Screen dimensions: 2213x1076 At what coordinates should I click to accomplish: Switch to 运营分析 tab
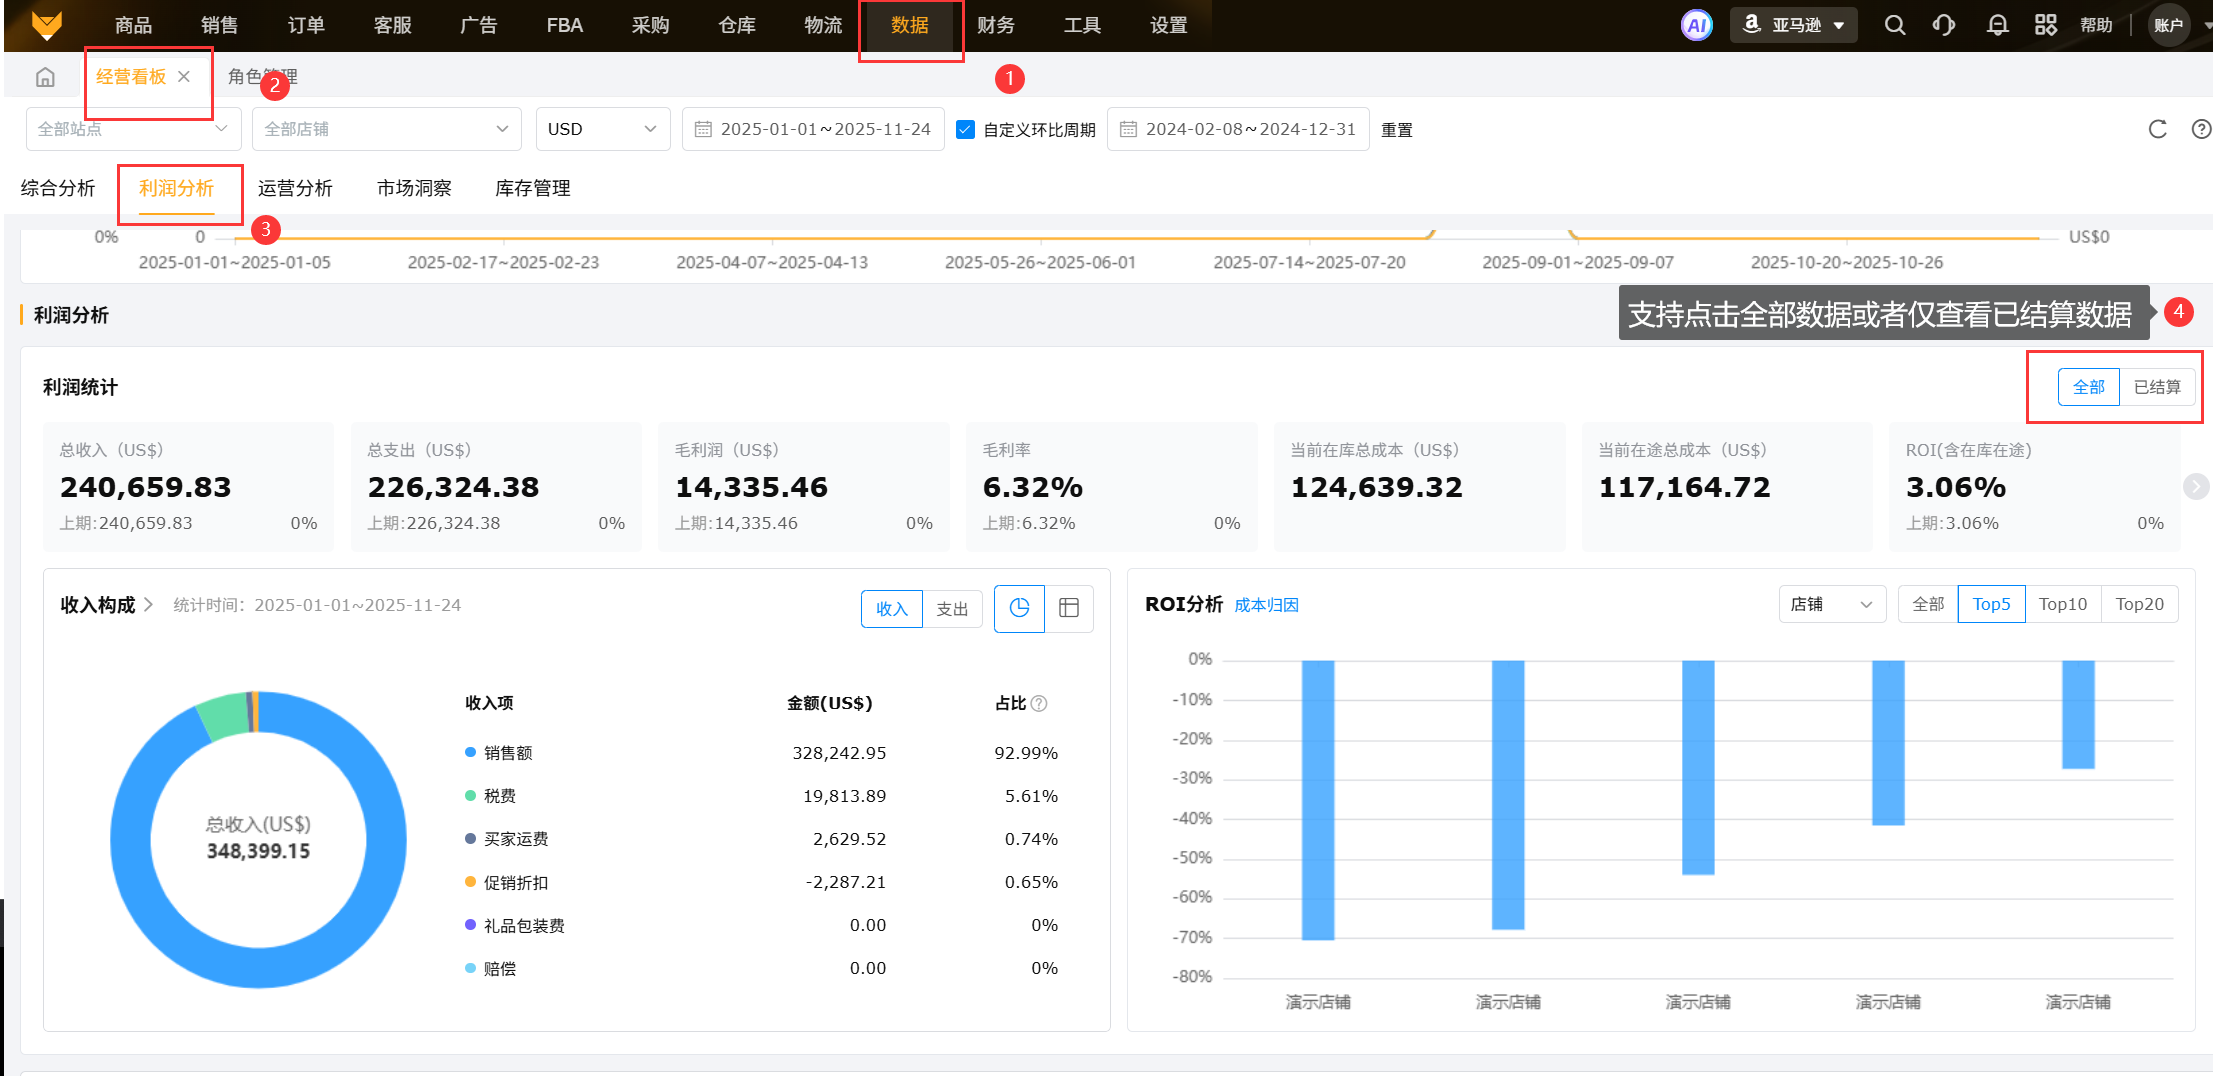click(295, 188)
